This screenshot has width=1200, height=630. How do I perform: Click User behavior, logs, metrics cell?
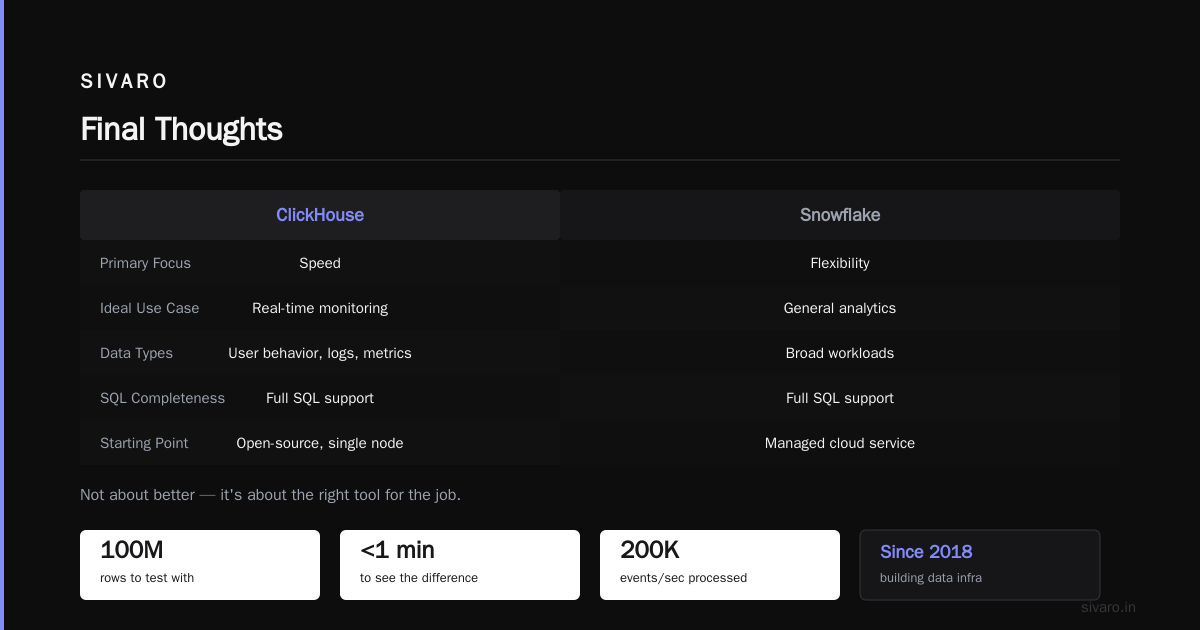click(320, 353)
